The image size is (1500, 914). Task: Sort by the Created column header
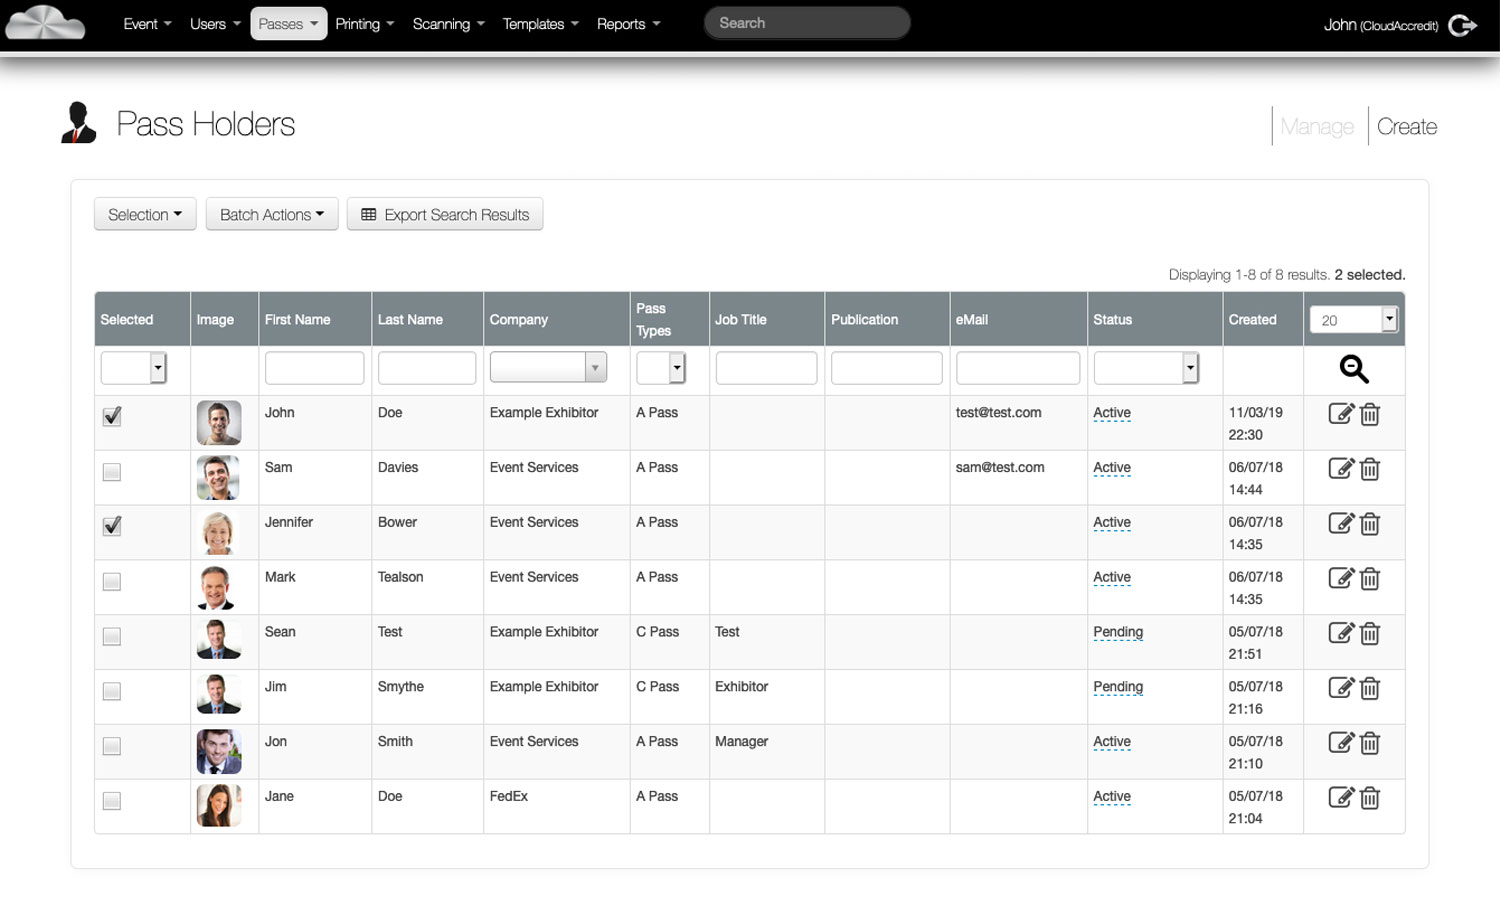click(1252, 320)
